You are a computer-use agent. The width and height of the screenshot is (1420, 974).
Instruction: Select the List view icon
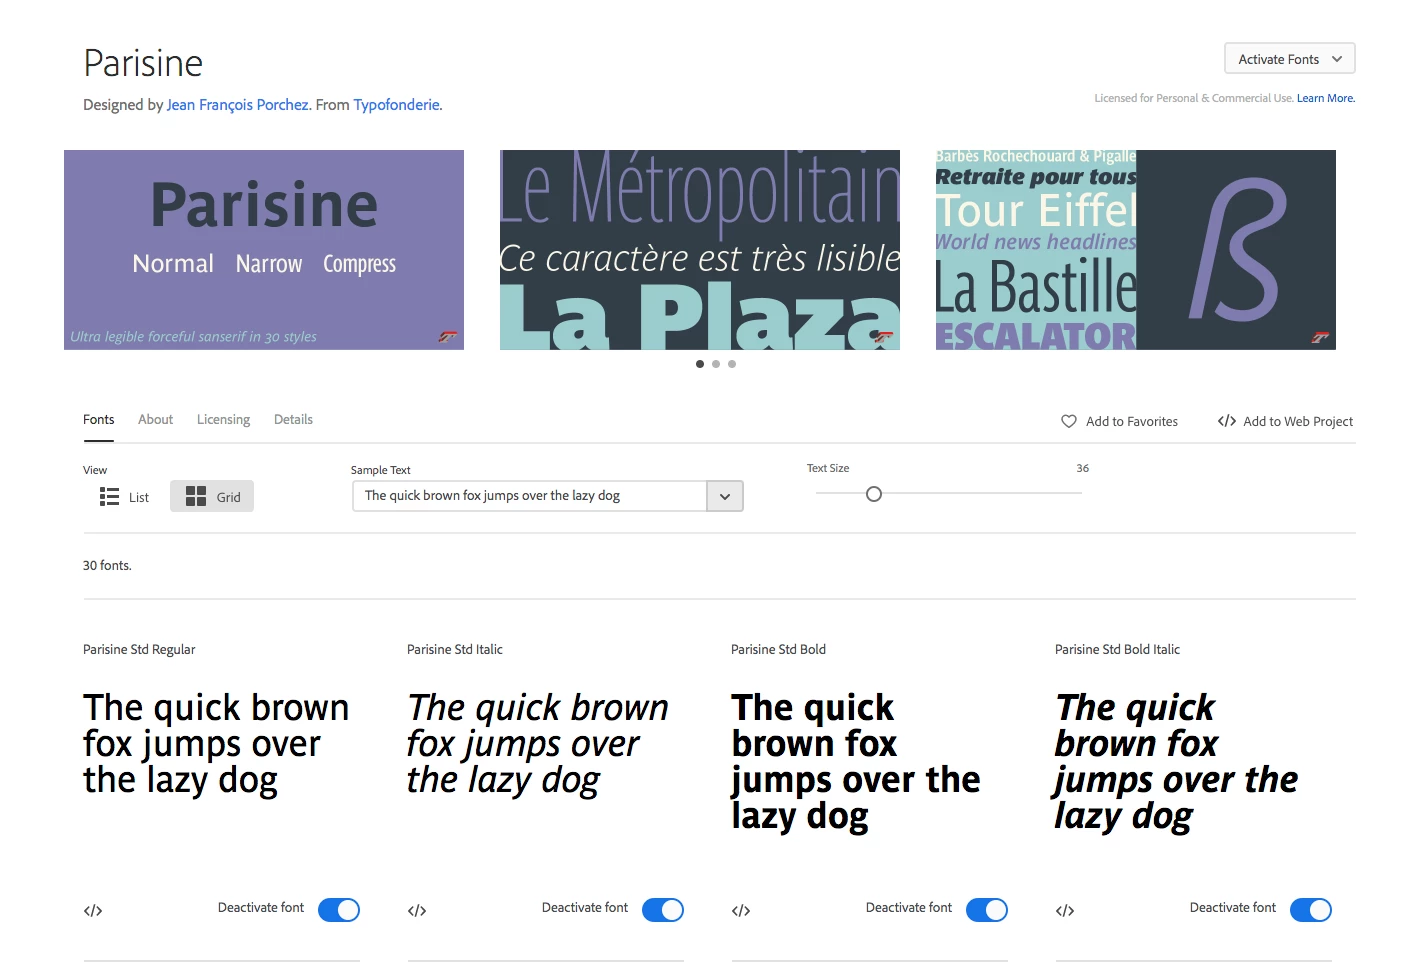coord(109,497)
